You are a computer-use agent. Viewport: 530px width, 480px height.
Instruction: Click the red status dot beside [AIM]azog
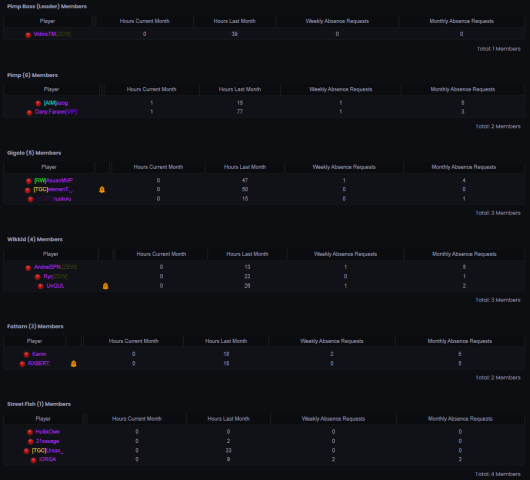[x=38, y=103]
